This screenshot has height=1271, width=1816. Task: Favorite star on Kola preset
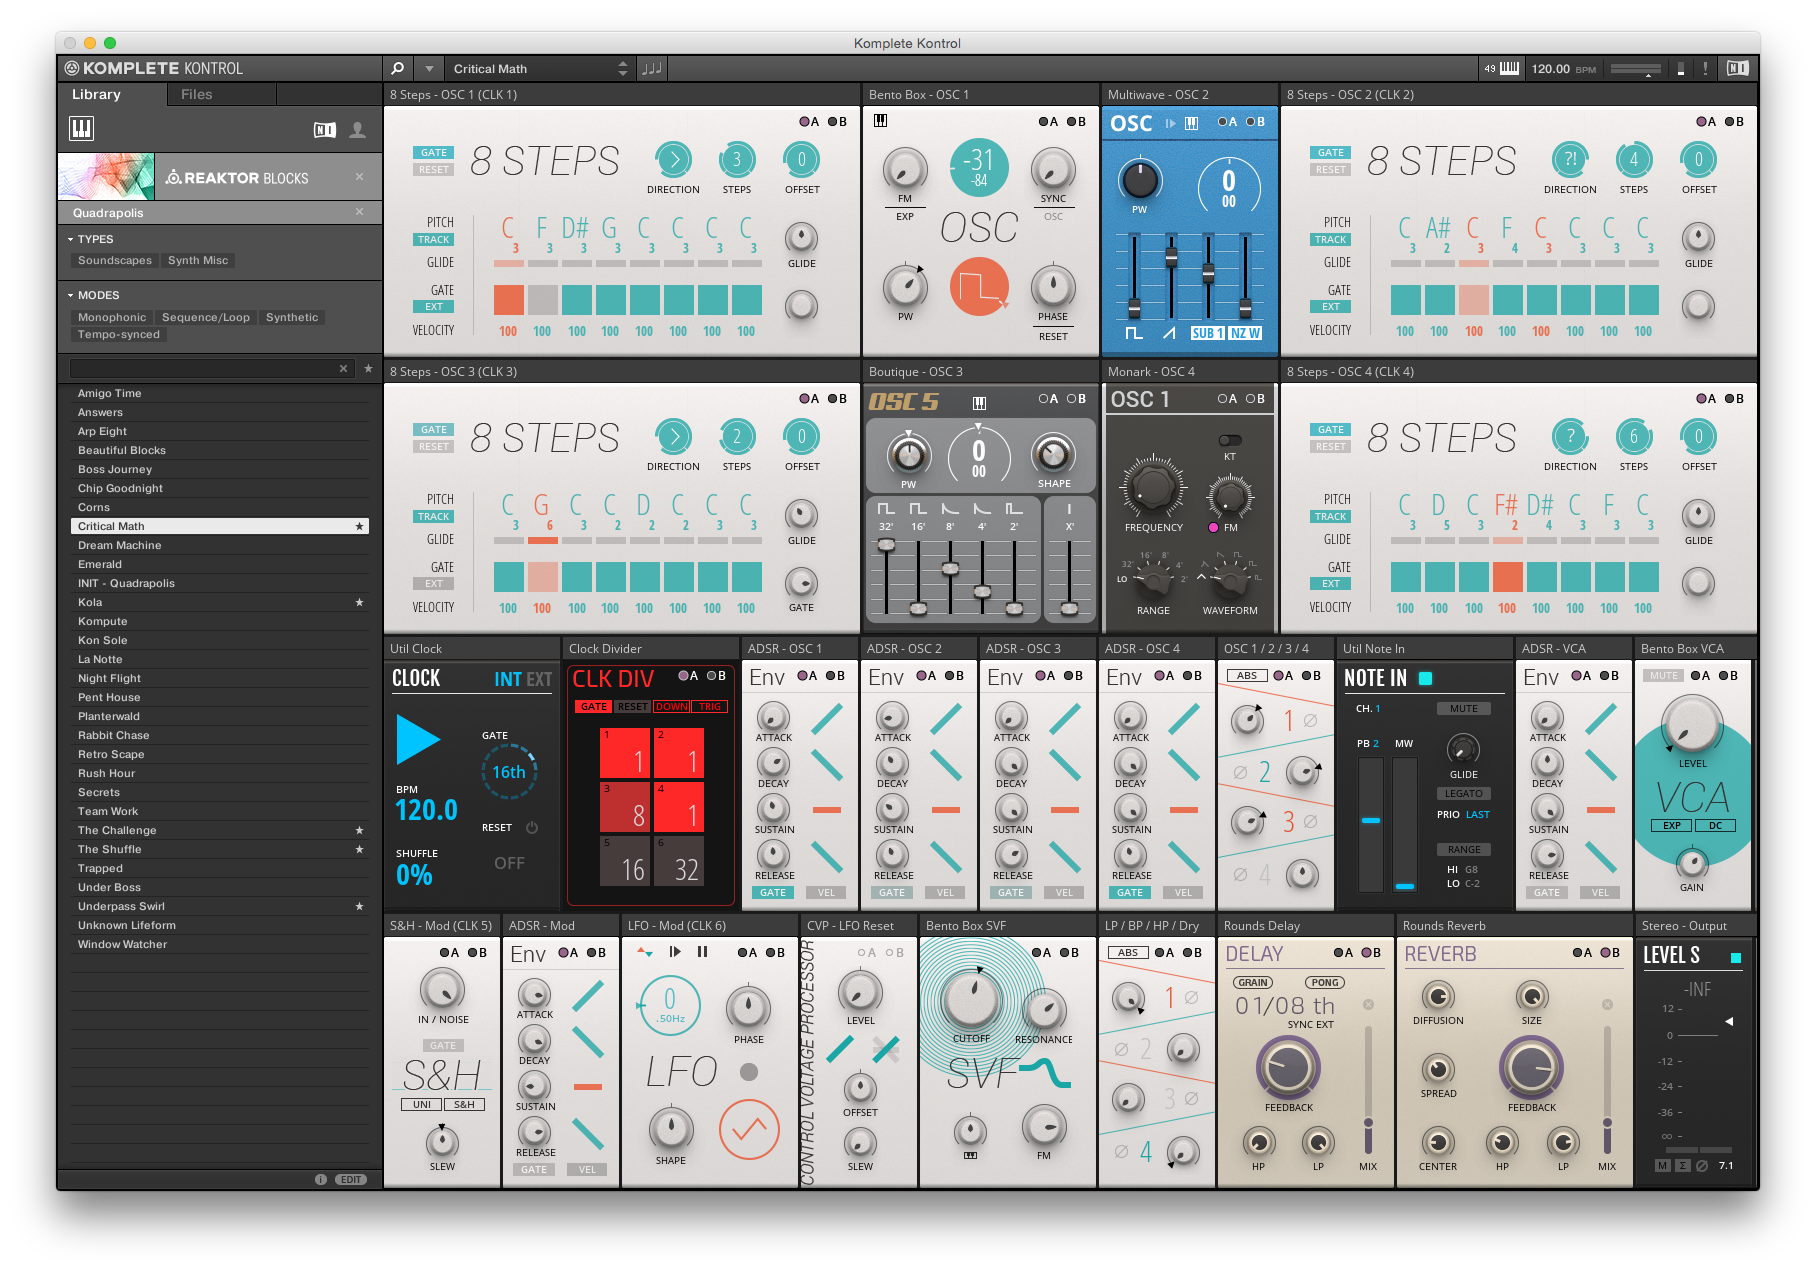point(359,602)
